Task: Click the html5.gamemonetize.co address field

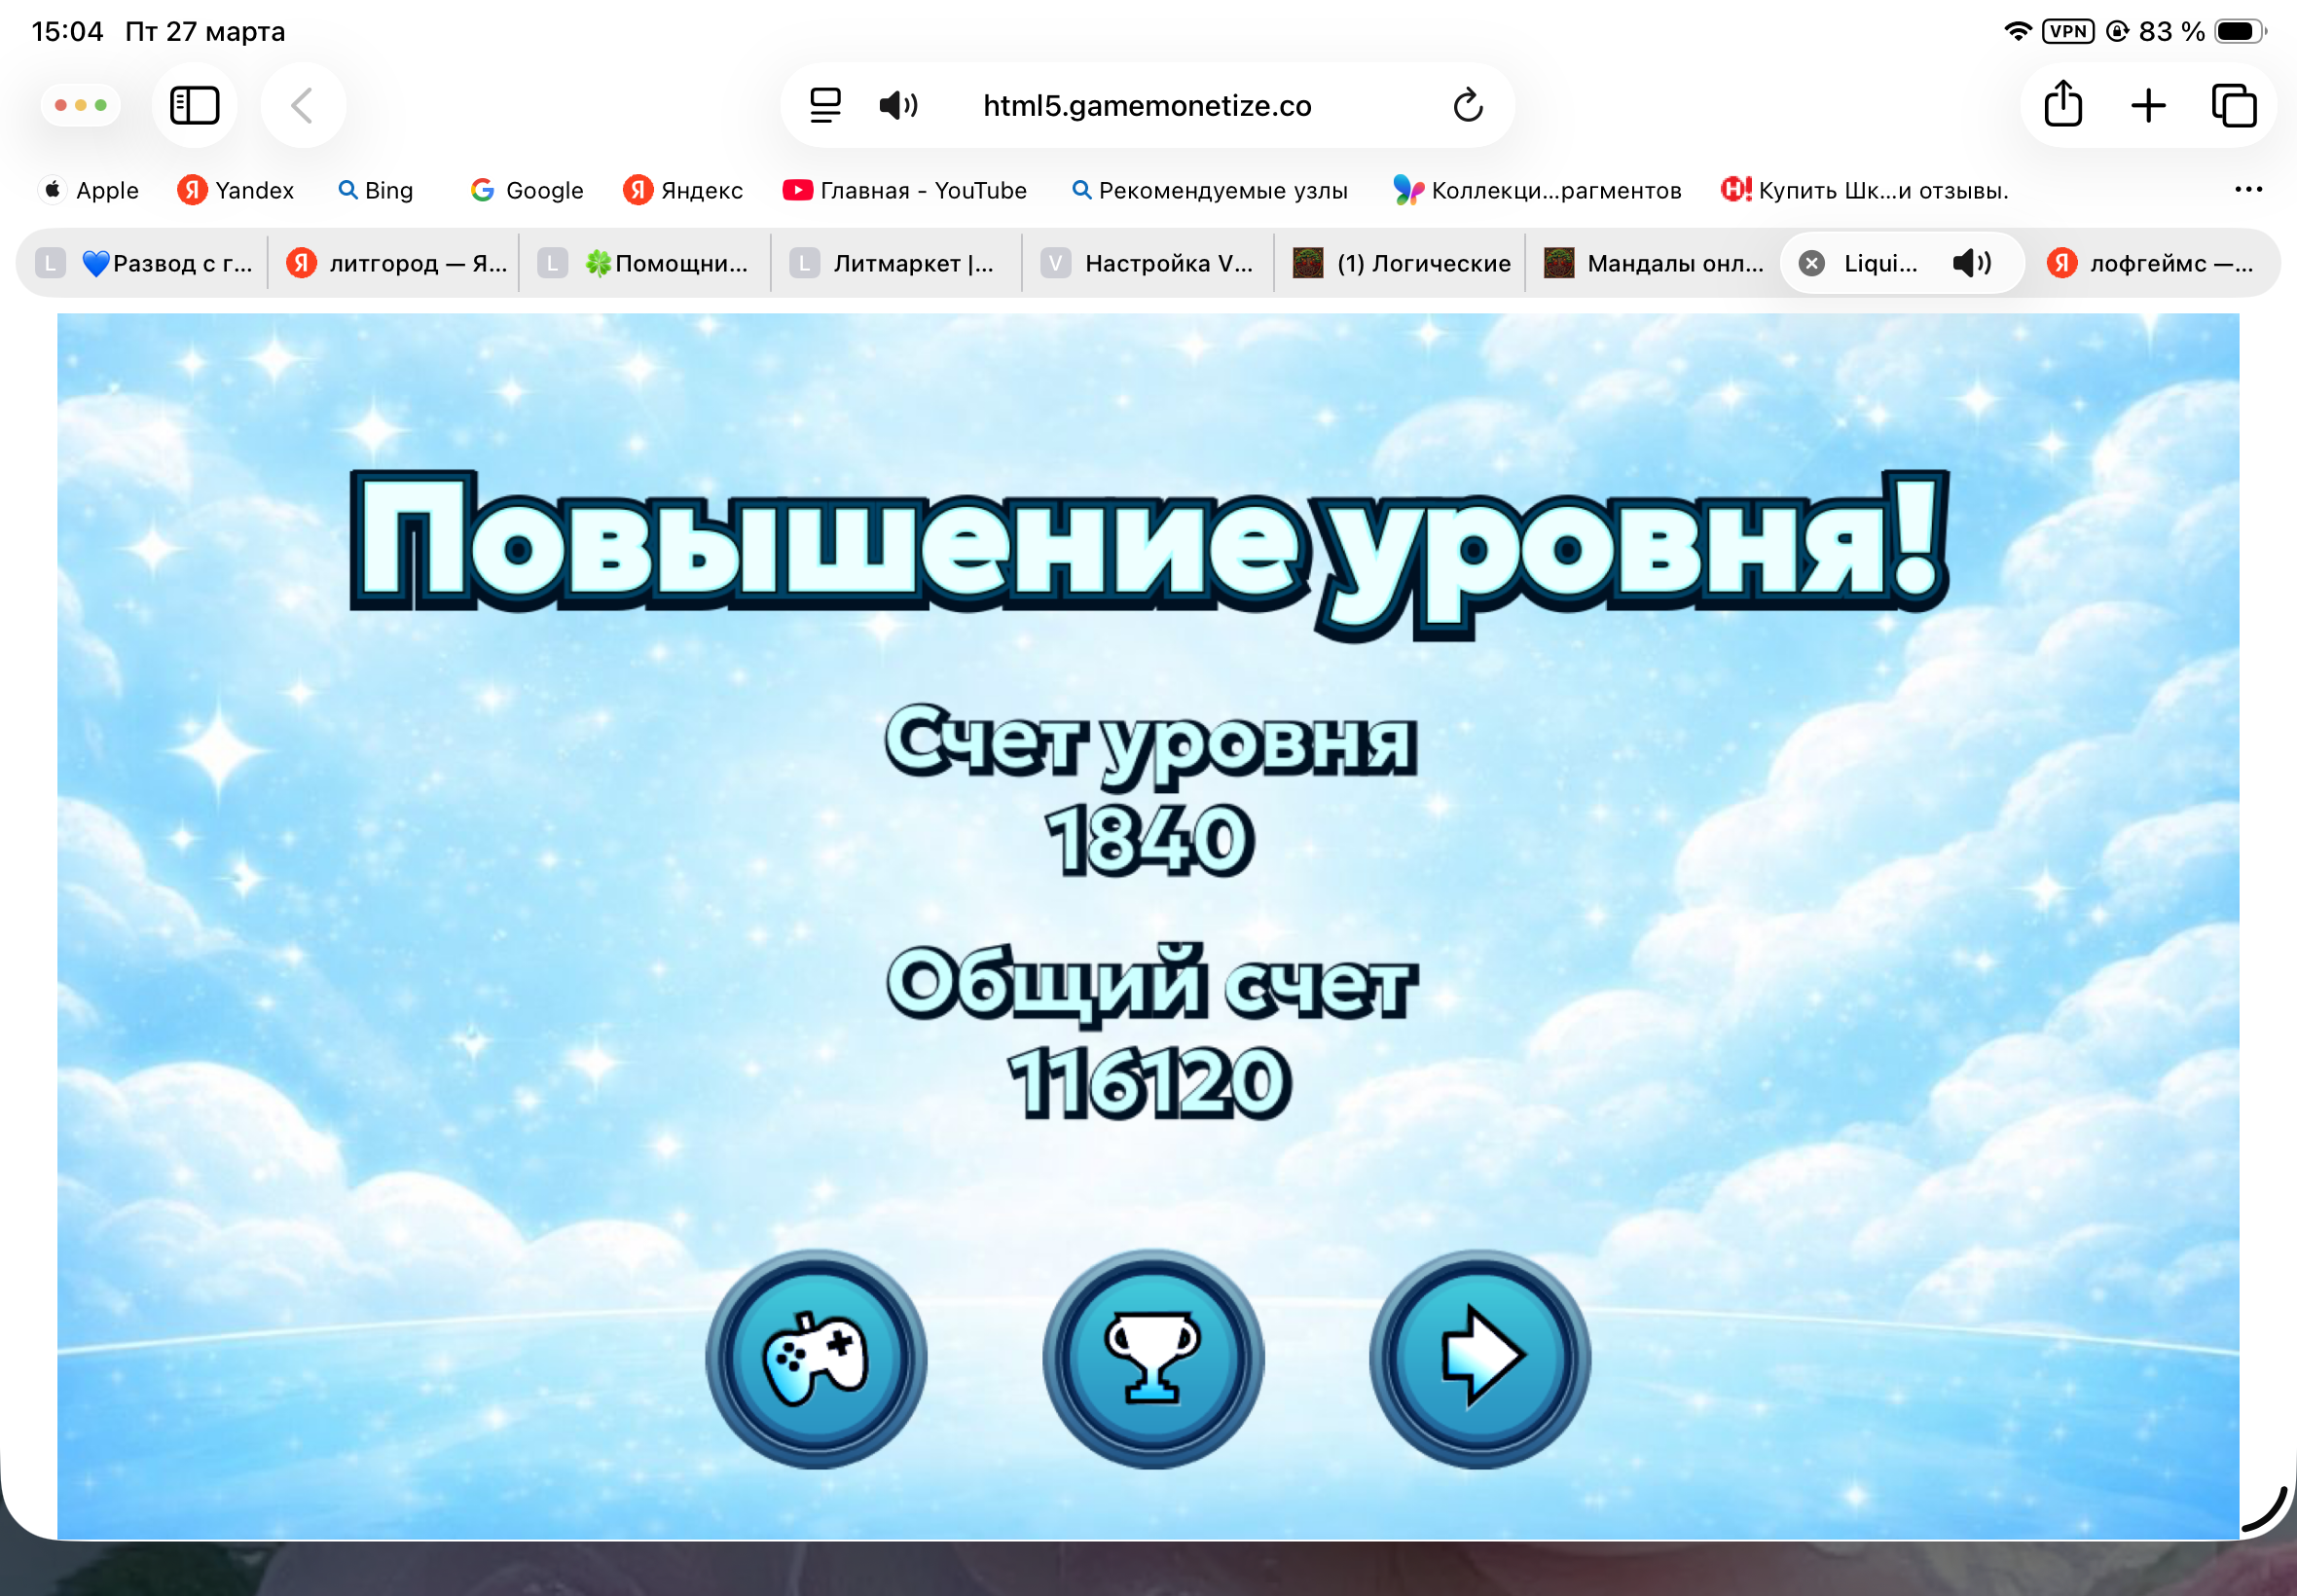Action: [1147, 105]
